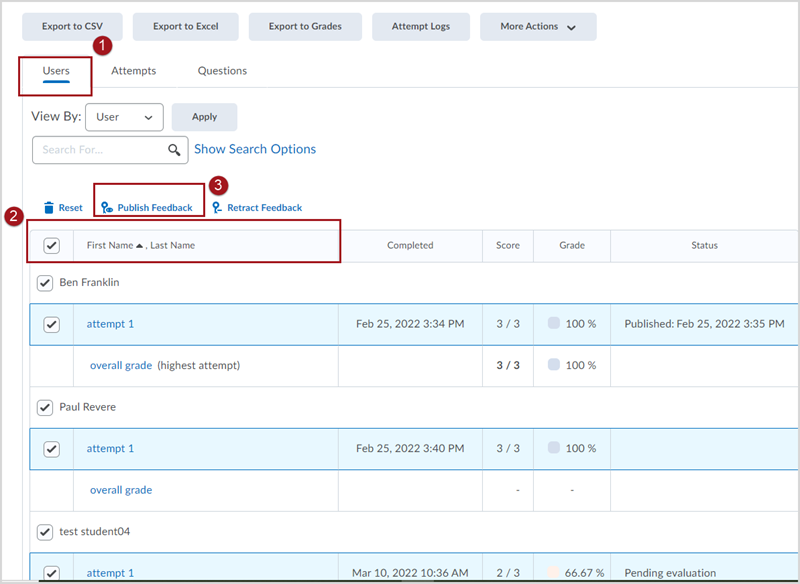Viewport: 800px width, 584px height.
Task: Click the Reset link
Action: click(70, 208)
